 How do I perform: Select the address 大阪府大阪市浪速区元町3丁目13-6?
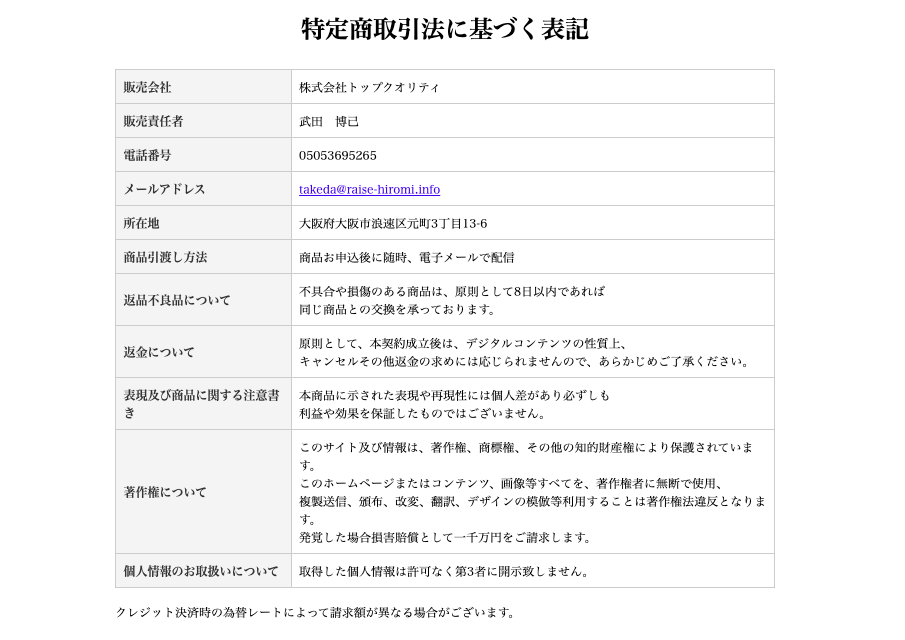(x=393, y=224)
